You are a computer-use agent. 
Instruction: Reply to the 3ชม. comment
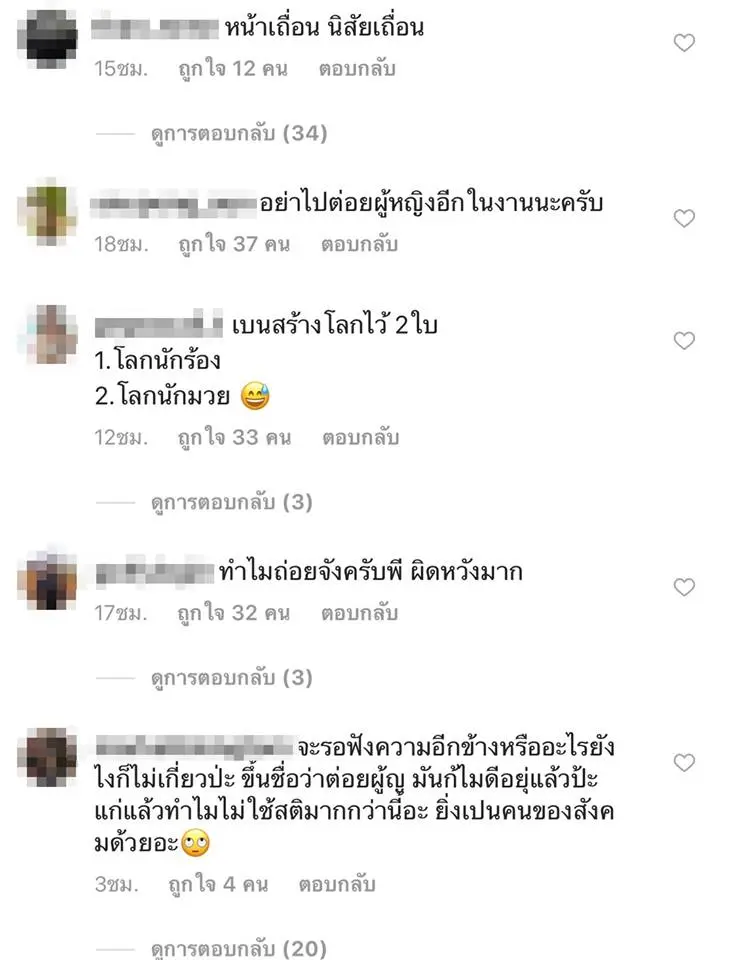tap(337, 884)
